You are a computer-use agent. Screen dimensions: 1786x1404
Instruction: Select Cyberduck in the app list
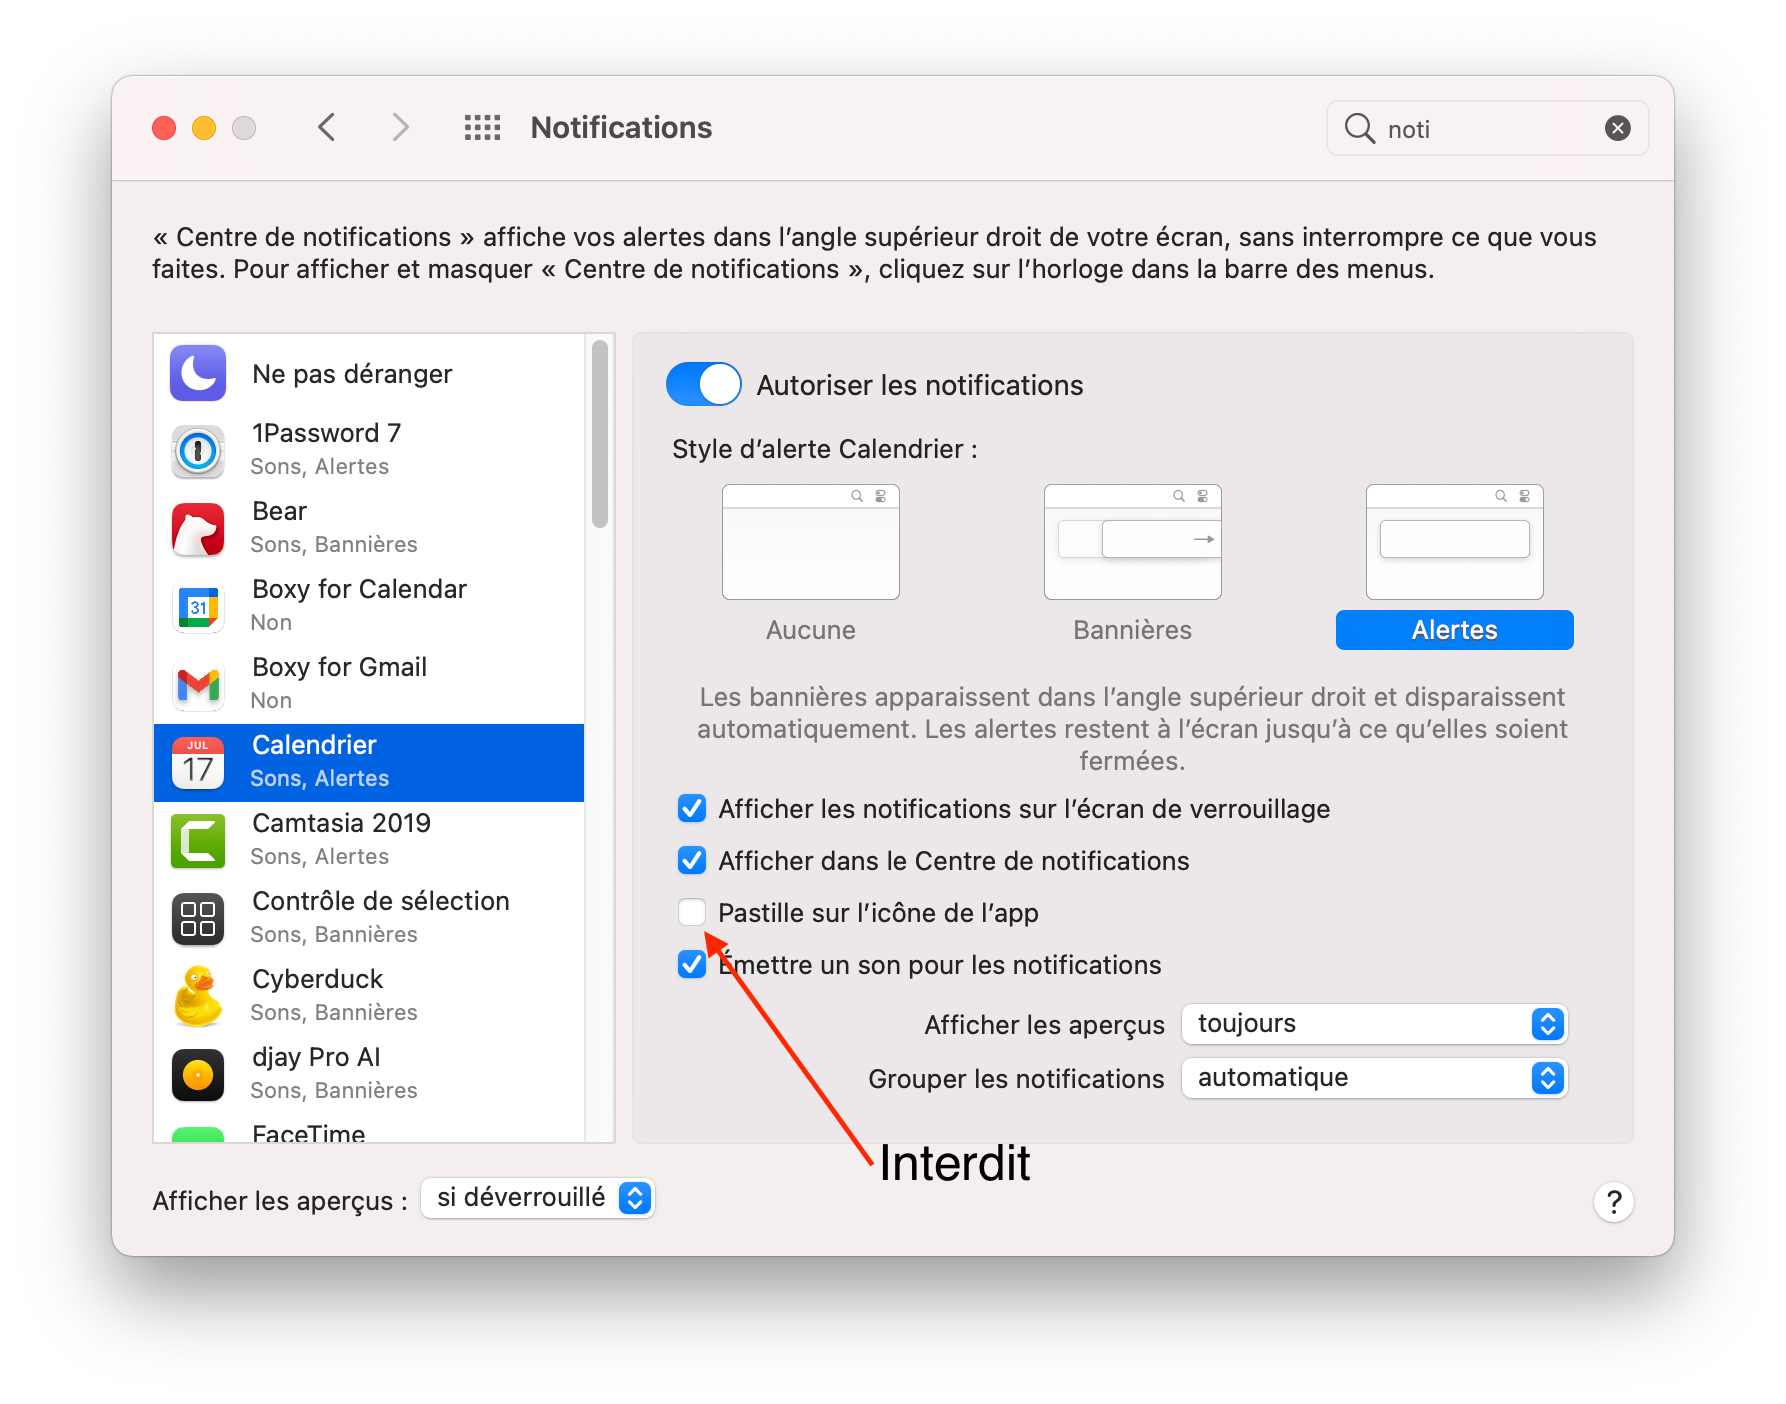point(369,997)
